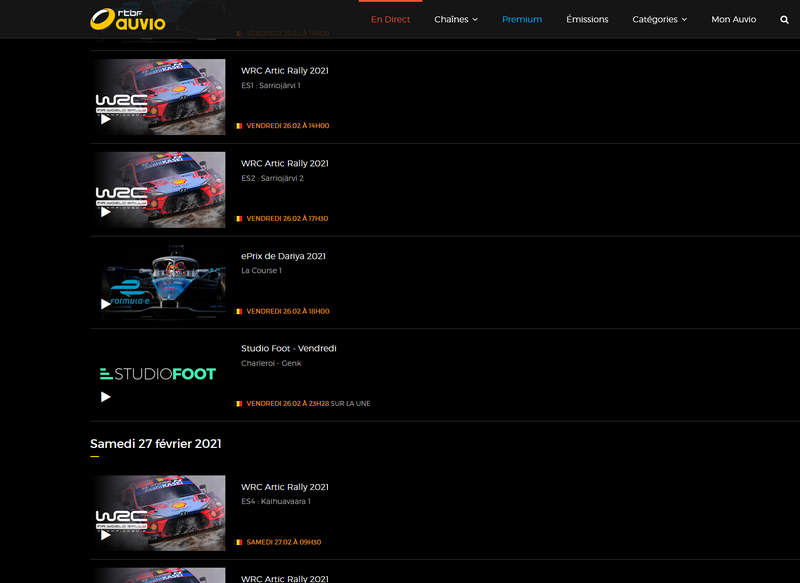
Task: Click subtitle 'ES1 : Sarriojärvi 1'
Action: tap(271, 86)
